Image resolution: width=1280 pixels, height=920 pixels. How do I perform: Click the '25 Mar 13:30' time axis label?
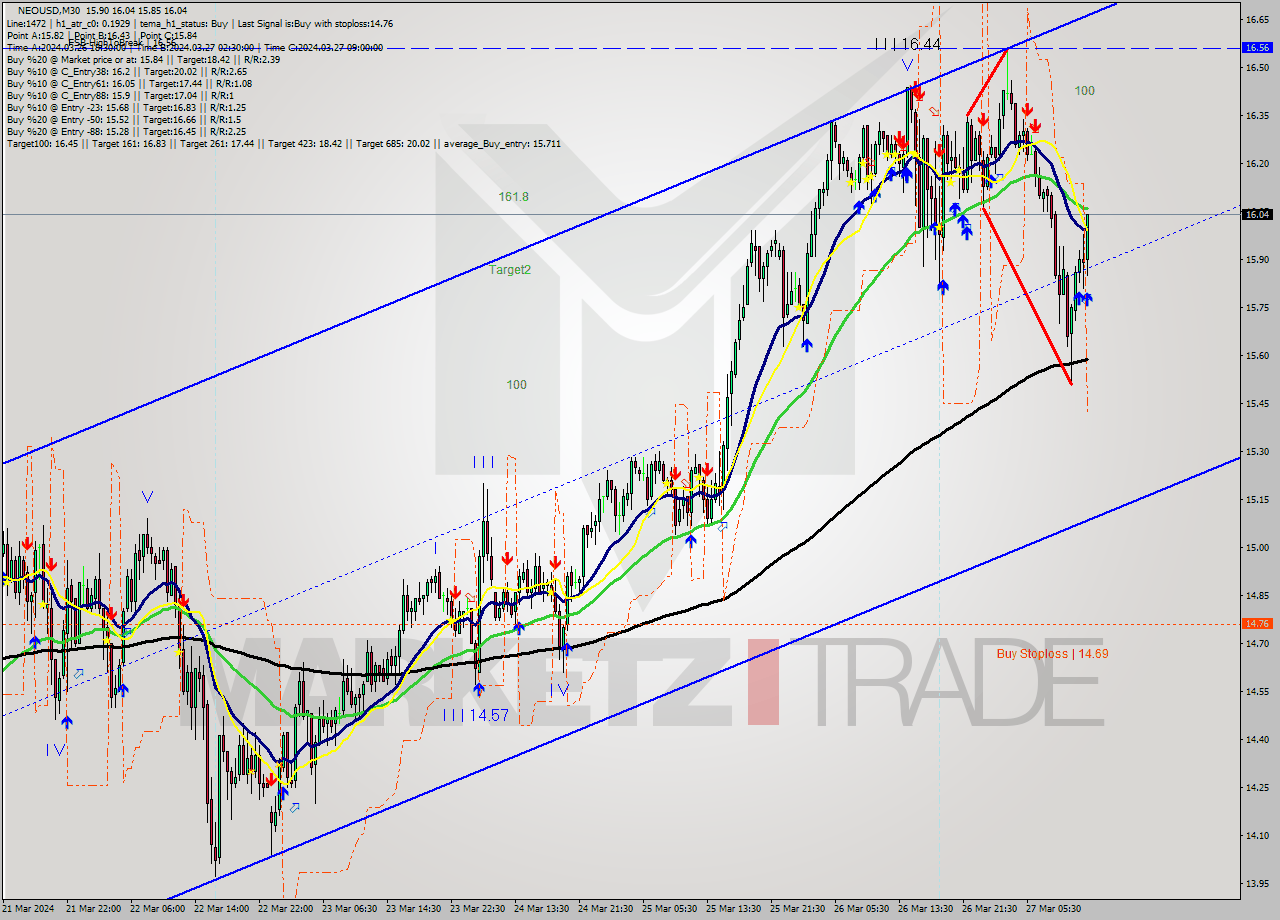(733, 909)
